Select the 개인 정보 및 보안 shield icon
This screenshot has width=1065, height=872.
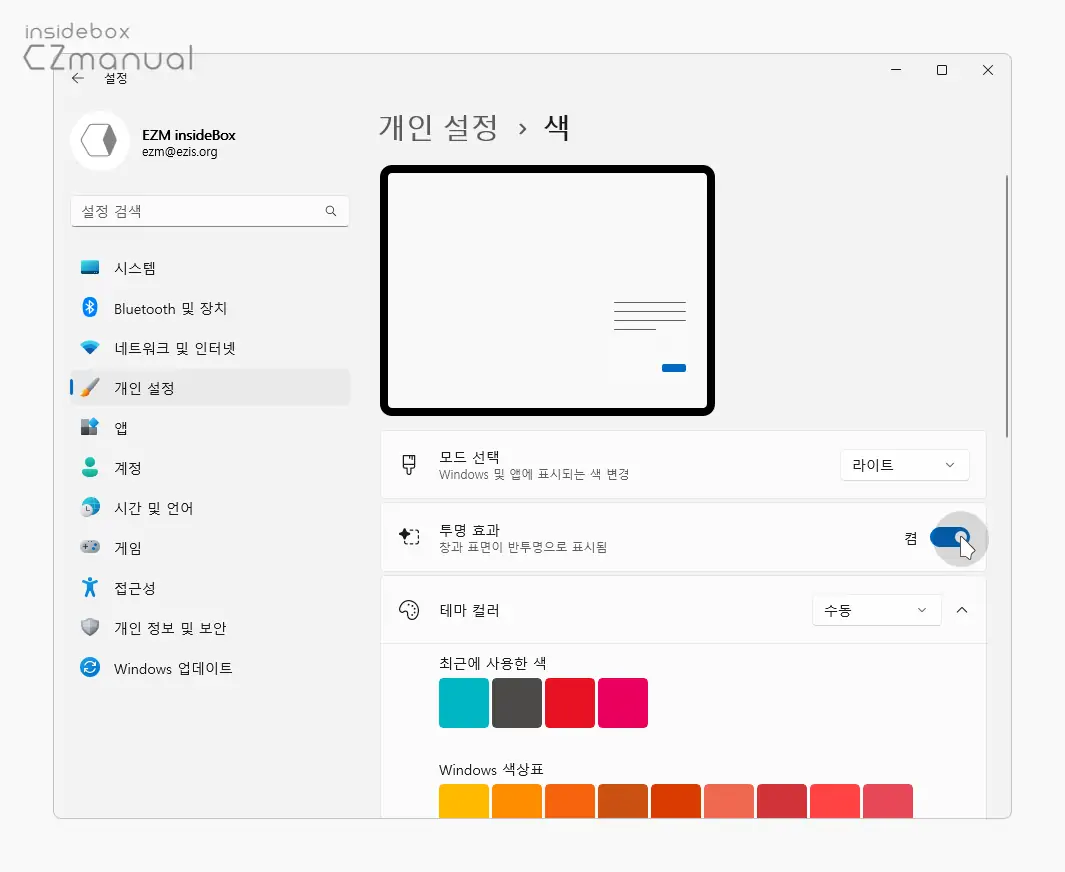(x=90, y=628)
